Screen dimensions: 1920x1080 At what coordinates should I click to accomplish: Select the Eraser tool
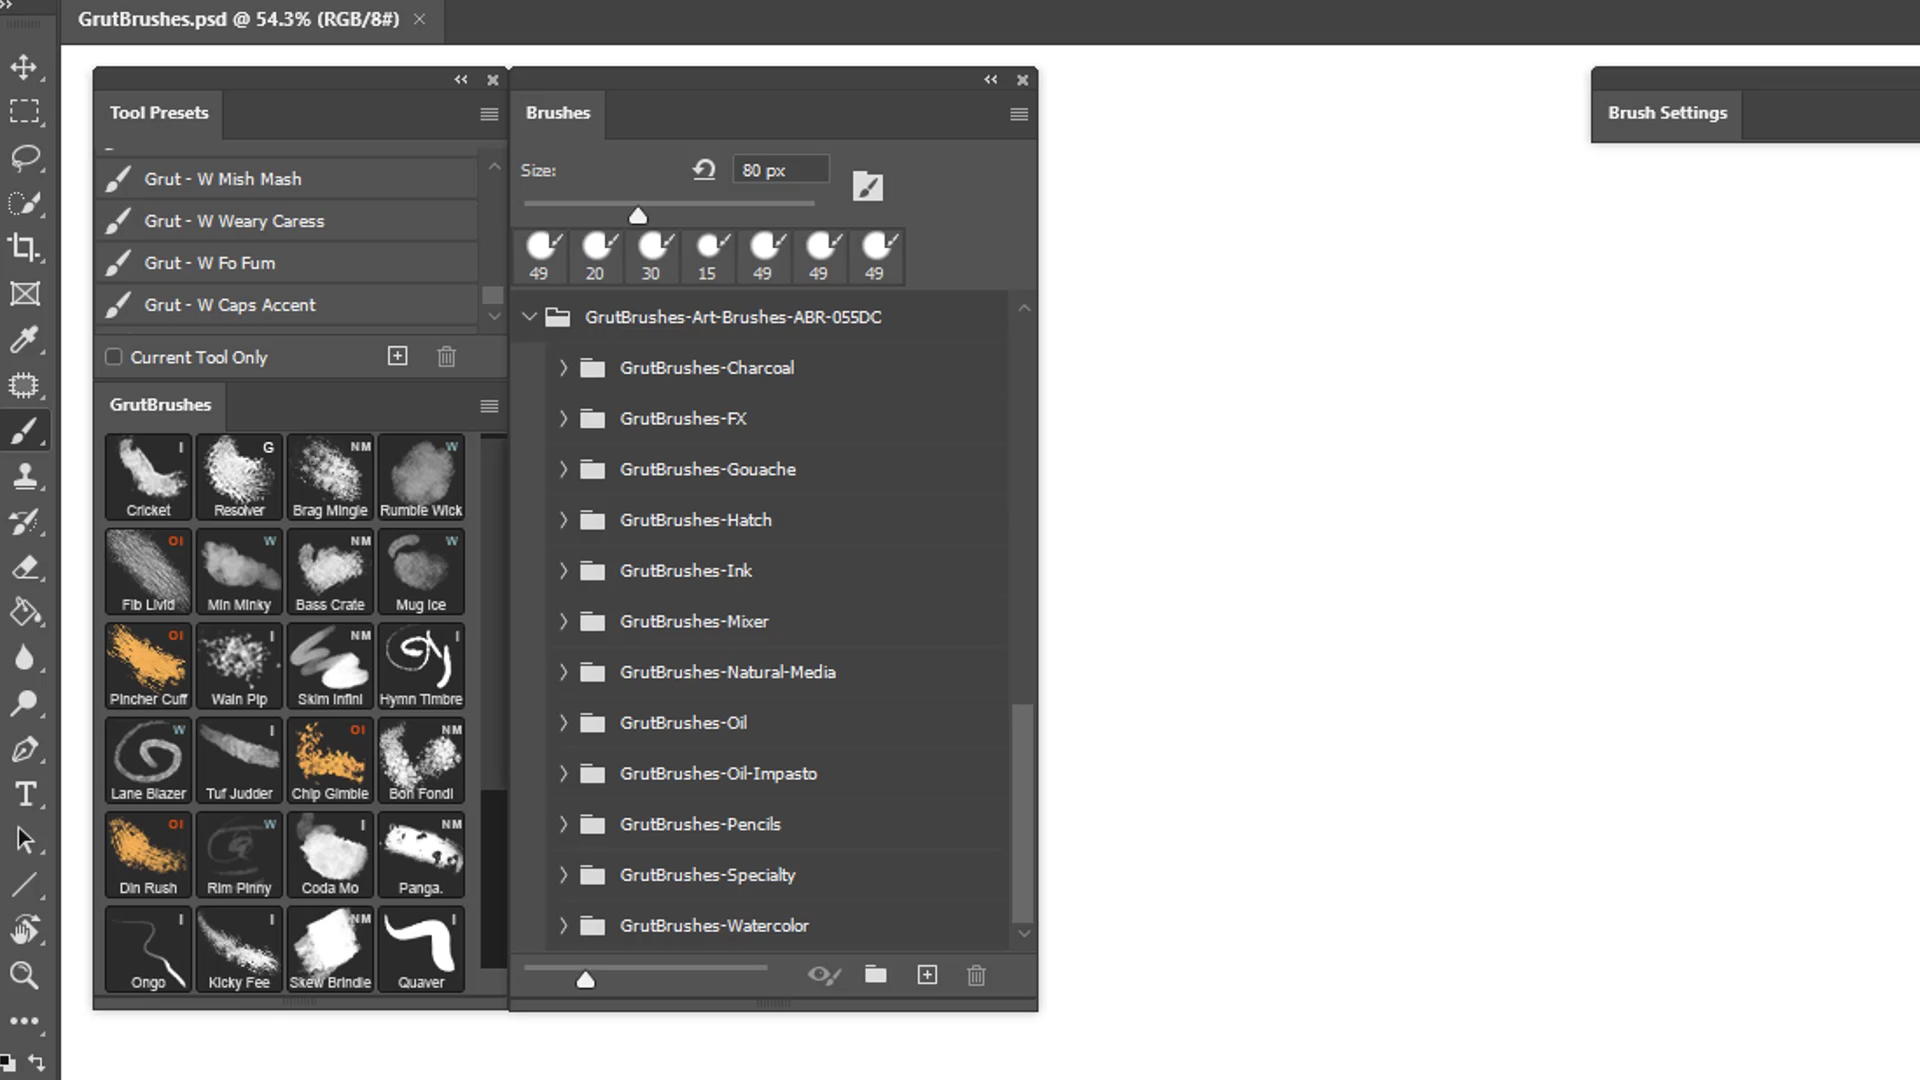[24, 567]
